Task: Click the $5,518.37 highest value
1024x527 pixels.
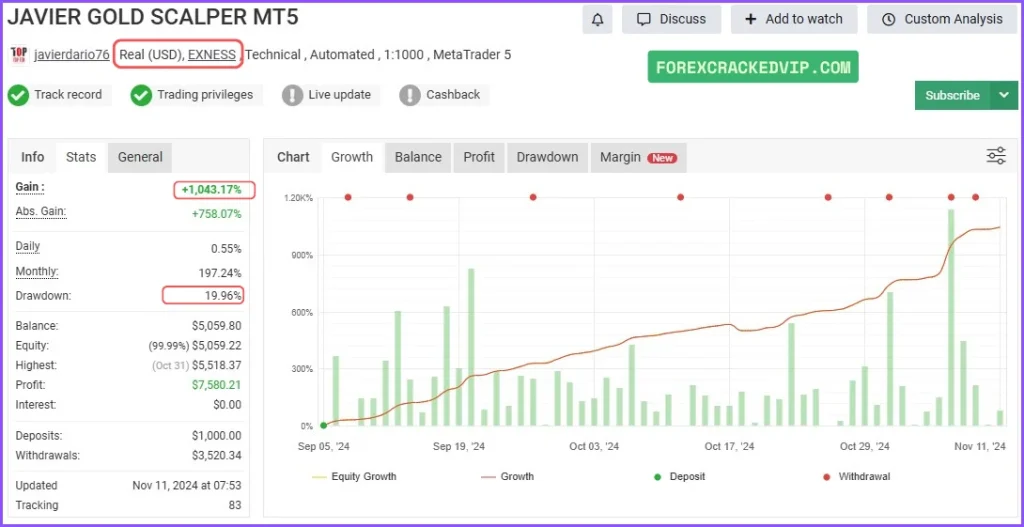Action: 216,365
